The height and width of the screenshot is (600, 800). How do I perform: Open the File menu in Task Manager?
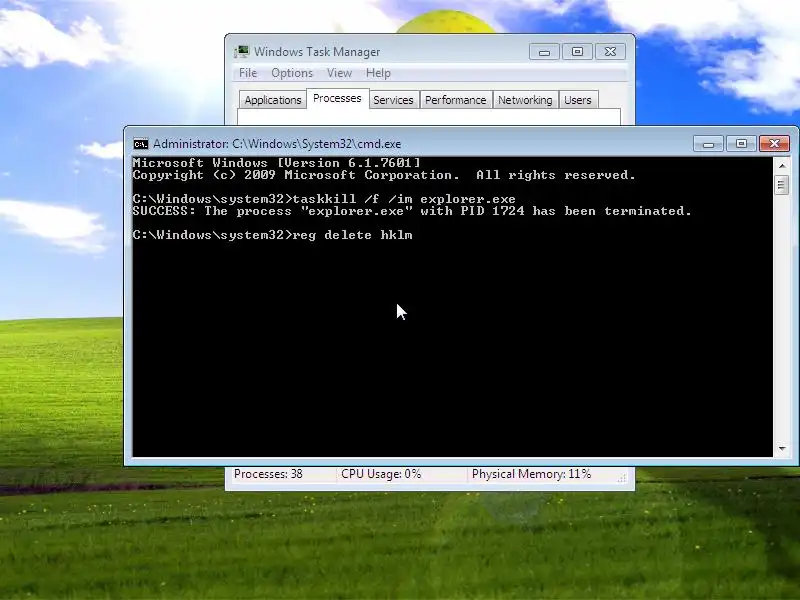click(x=248, y=73)
